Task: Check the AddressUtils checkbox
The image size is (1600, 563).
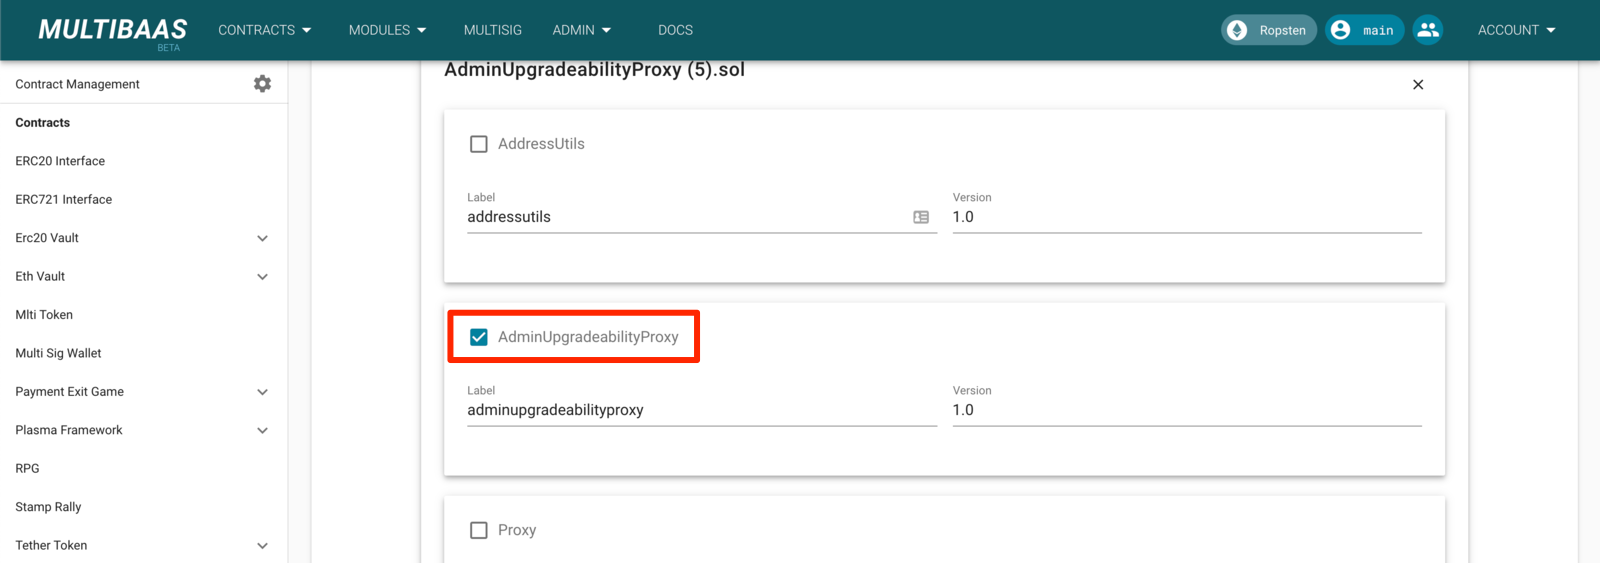Action: pyautogui.click(x=479, y=144)
